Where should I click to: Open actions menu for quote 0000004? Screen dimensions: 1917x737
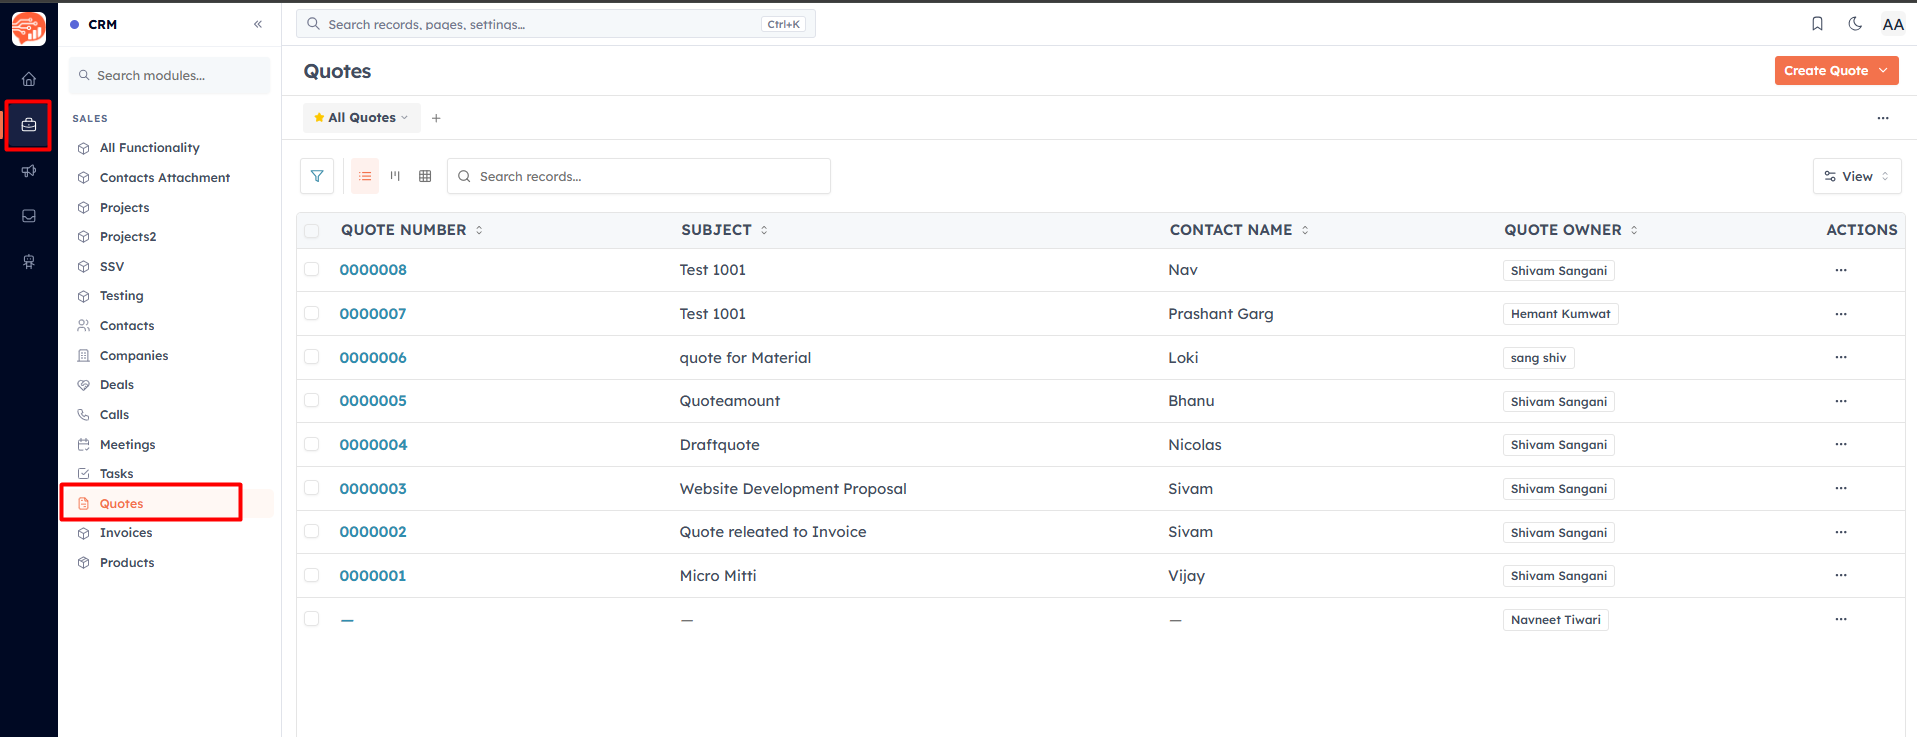pyautogui.click(x=1841, y=444)
